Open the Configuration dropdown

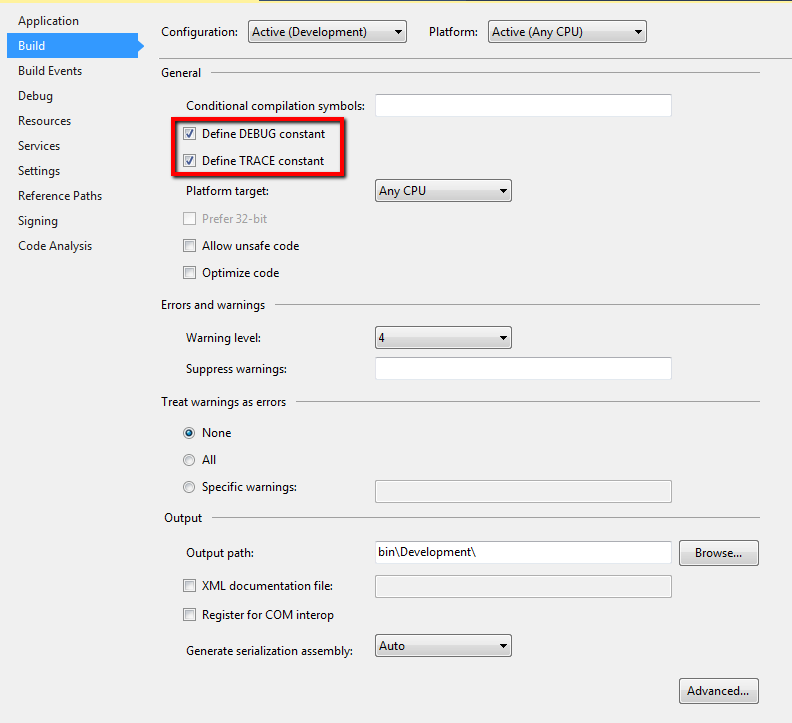[327, 32]
